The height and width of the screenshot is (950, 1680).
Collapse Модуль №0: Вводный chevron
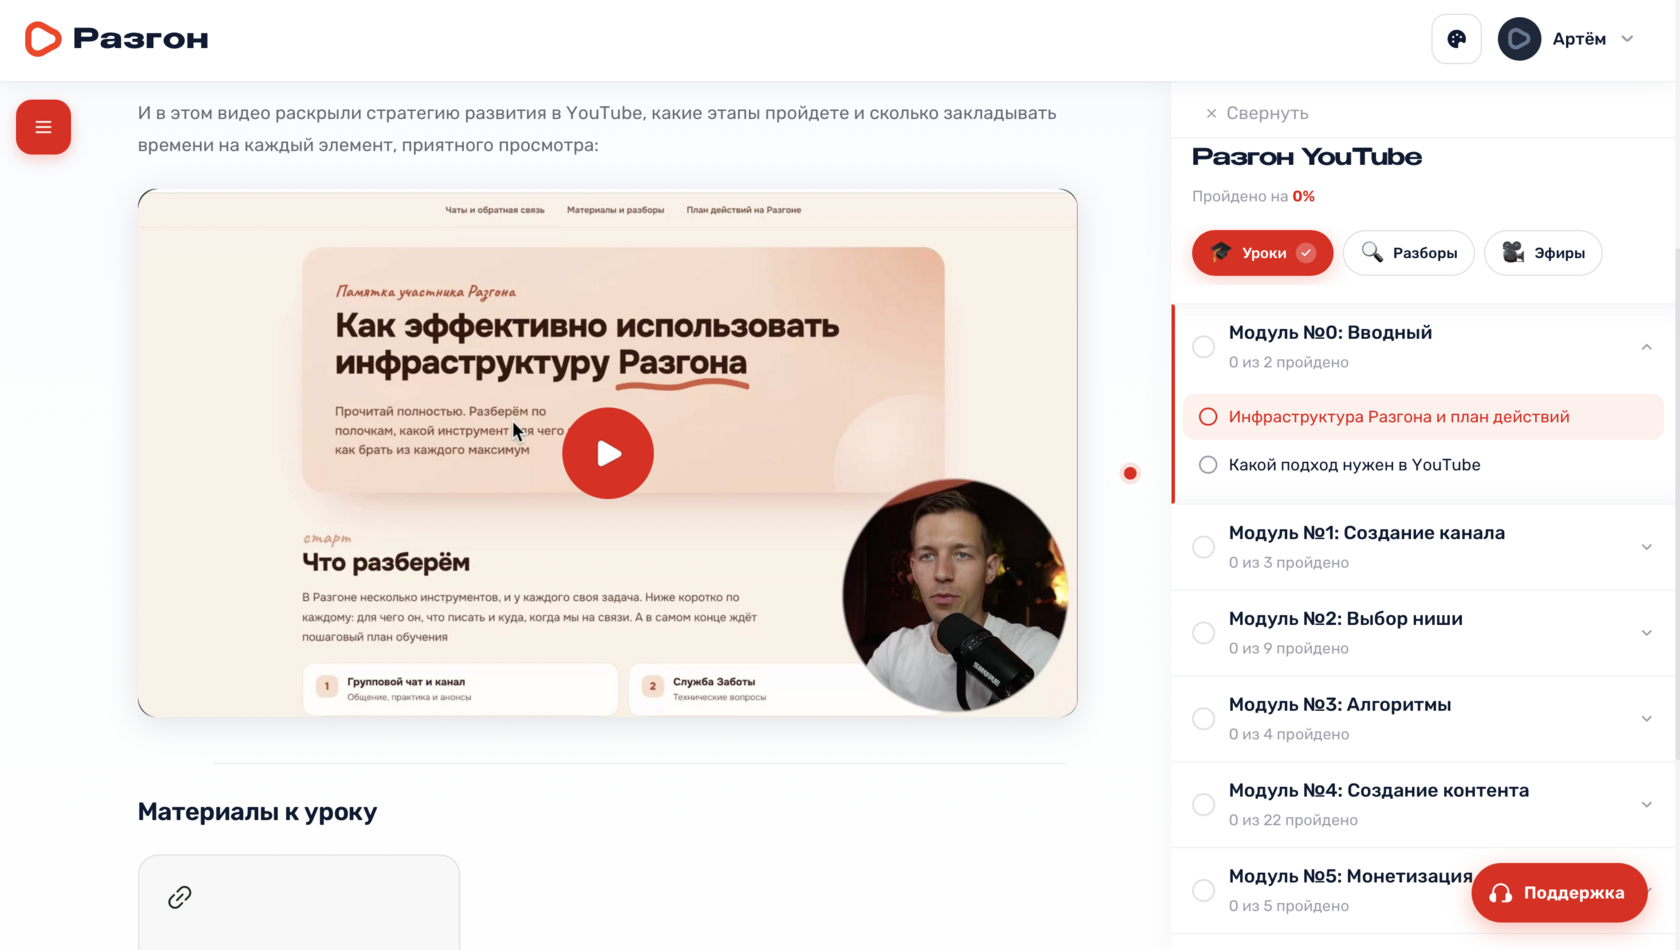[x=1646, y=347]
